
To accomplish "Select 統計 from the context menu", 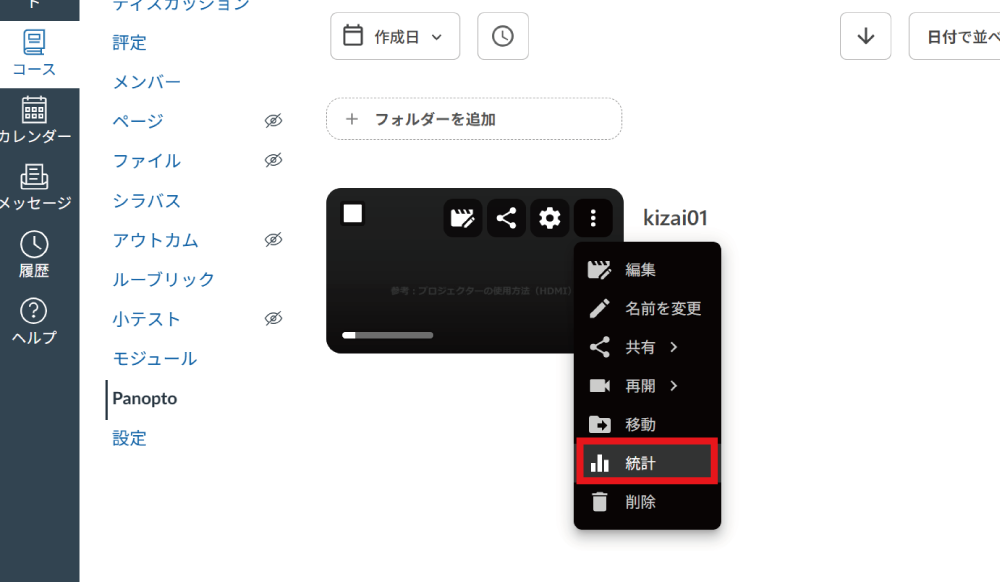I will tap(647, 463).
